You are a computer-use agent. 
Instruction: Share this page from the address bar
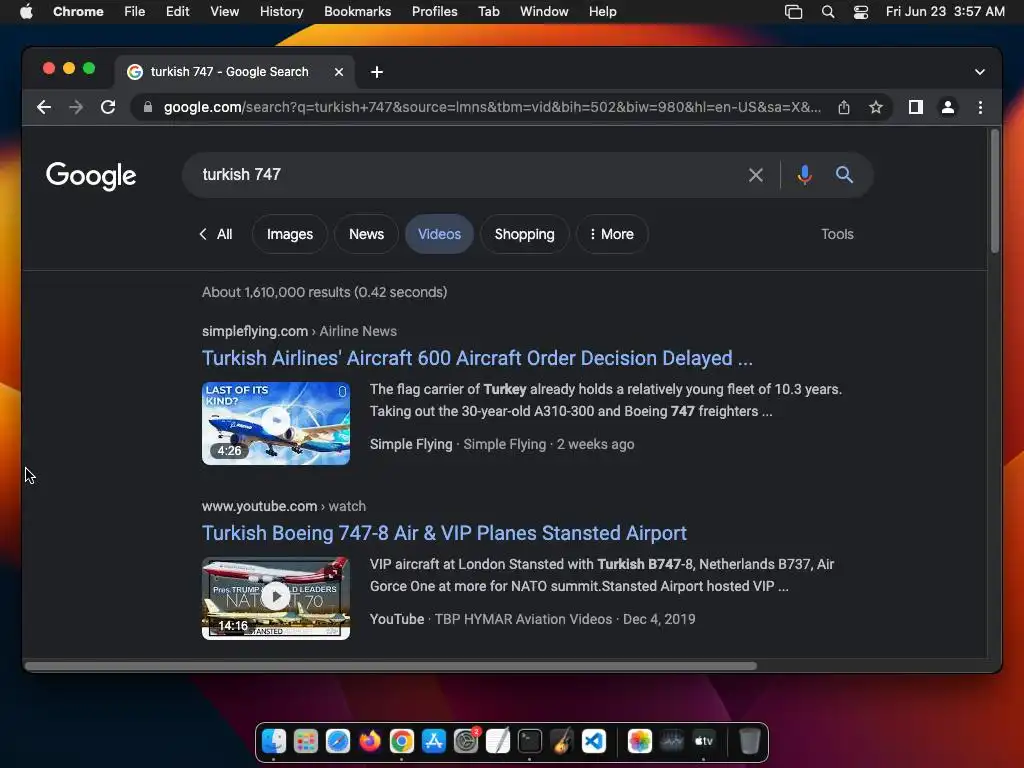click(844, 107)
